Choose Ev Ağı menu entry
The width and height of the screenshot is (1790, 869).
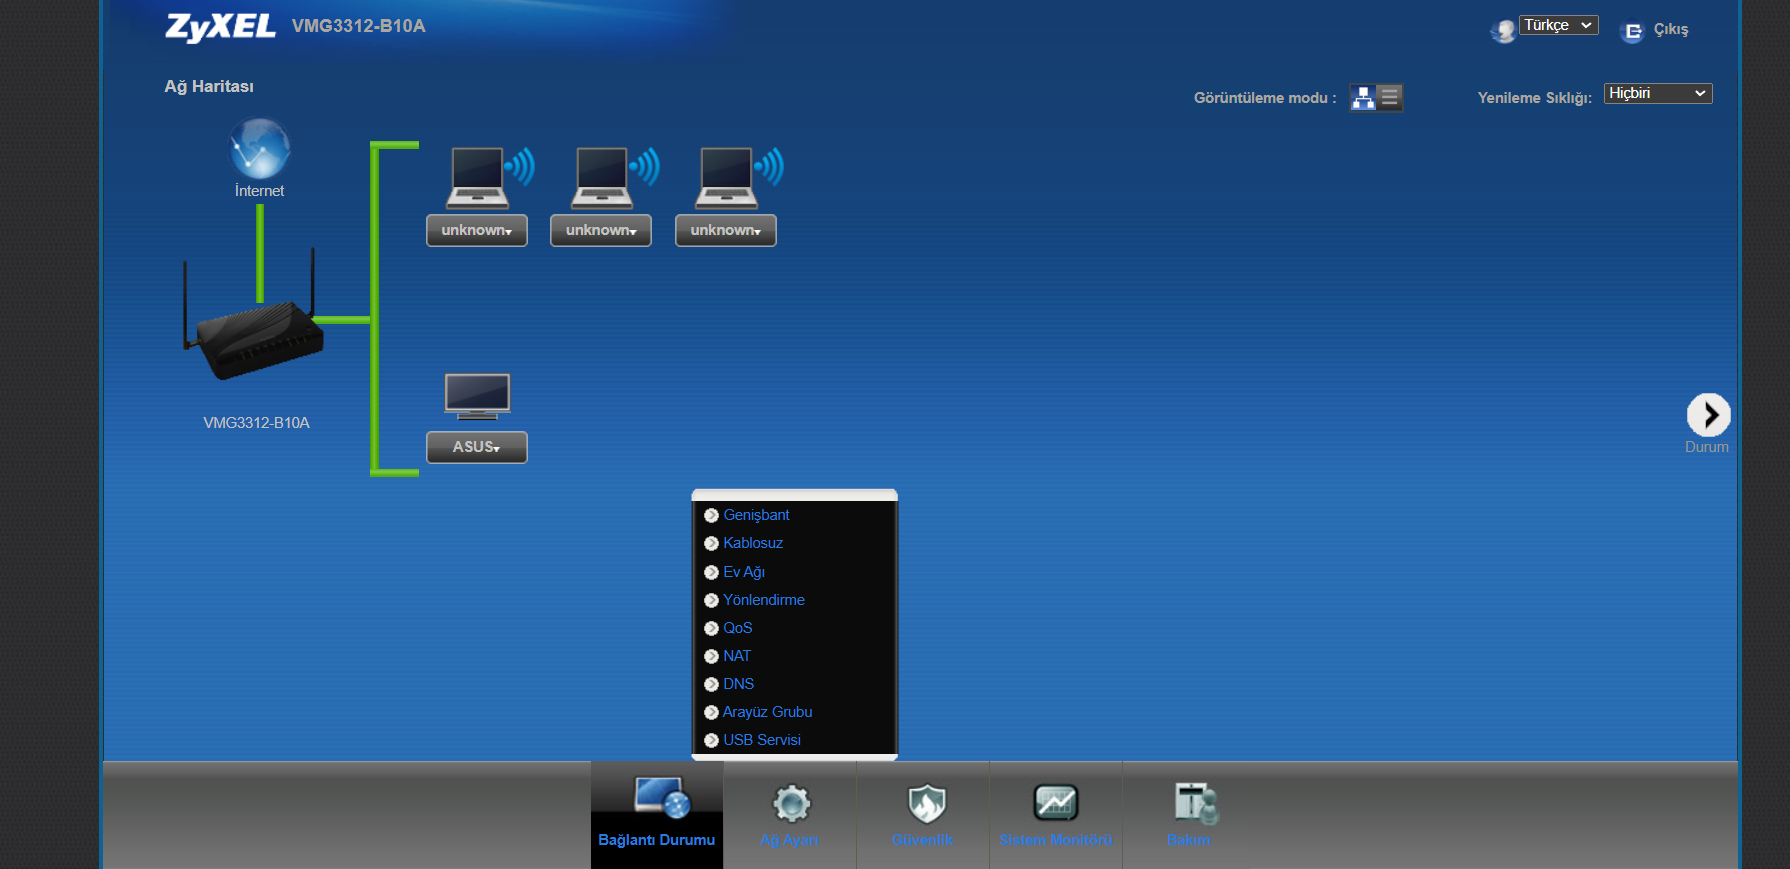pyautogui.click(x=744, y=572)
